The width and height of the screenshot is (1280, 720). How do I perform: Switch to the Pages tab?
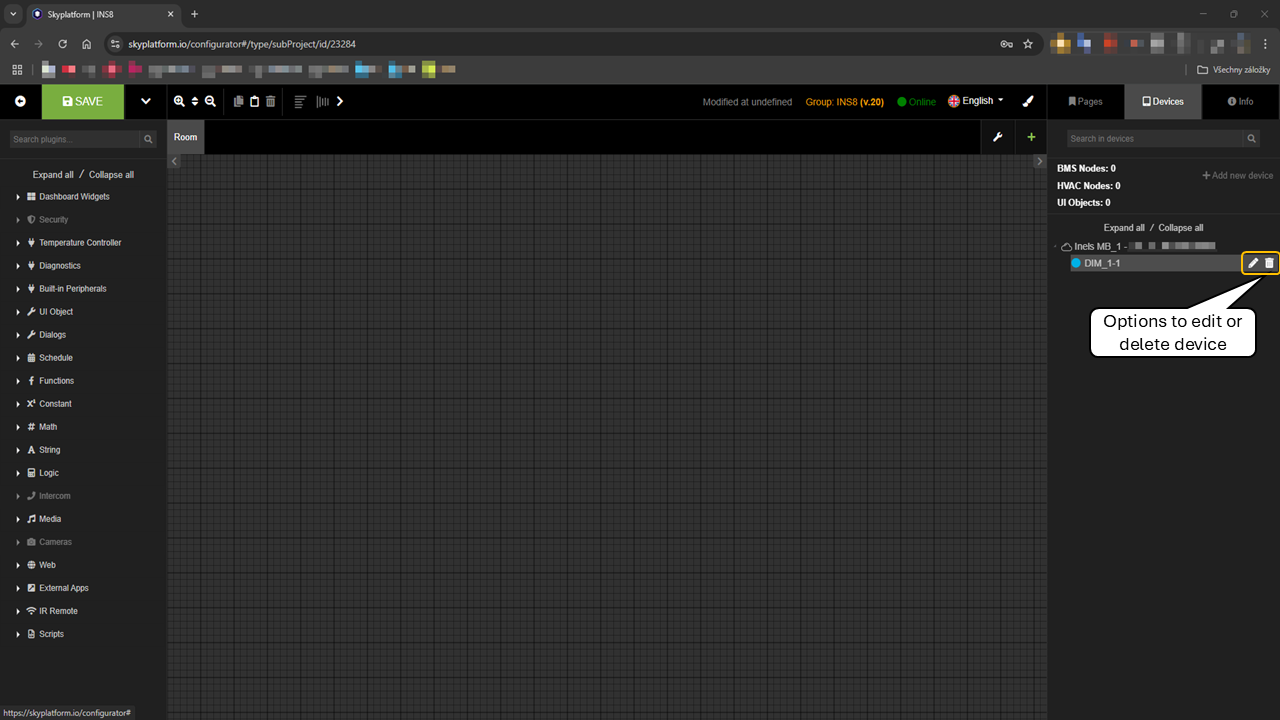[x=1085, y=101]
